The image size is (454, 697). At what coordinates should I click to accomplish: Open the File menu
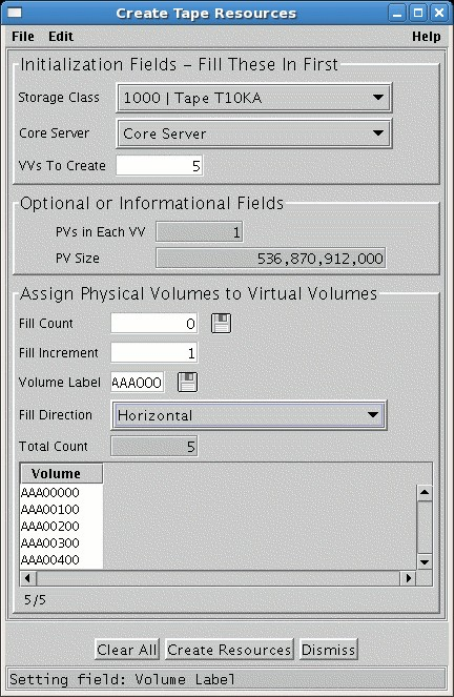pos(23,36)
